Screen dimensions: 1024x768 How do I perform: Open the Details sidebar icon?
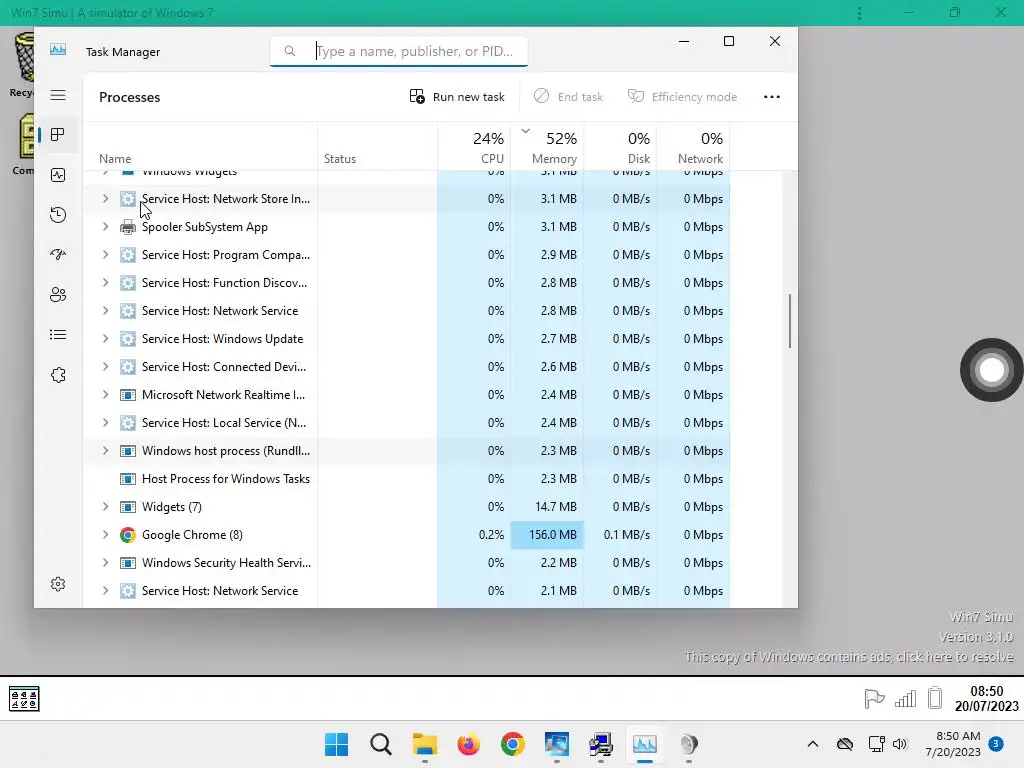point(58,335)
